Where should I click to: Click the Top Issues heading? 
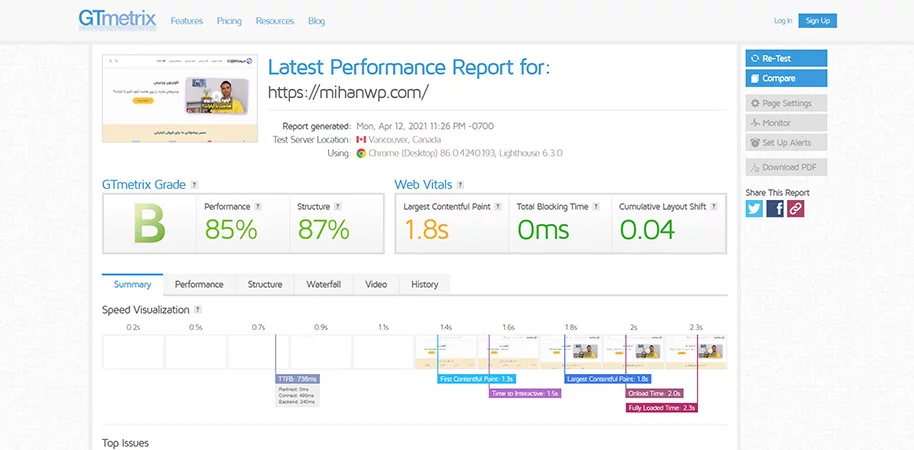click(125, 443)
